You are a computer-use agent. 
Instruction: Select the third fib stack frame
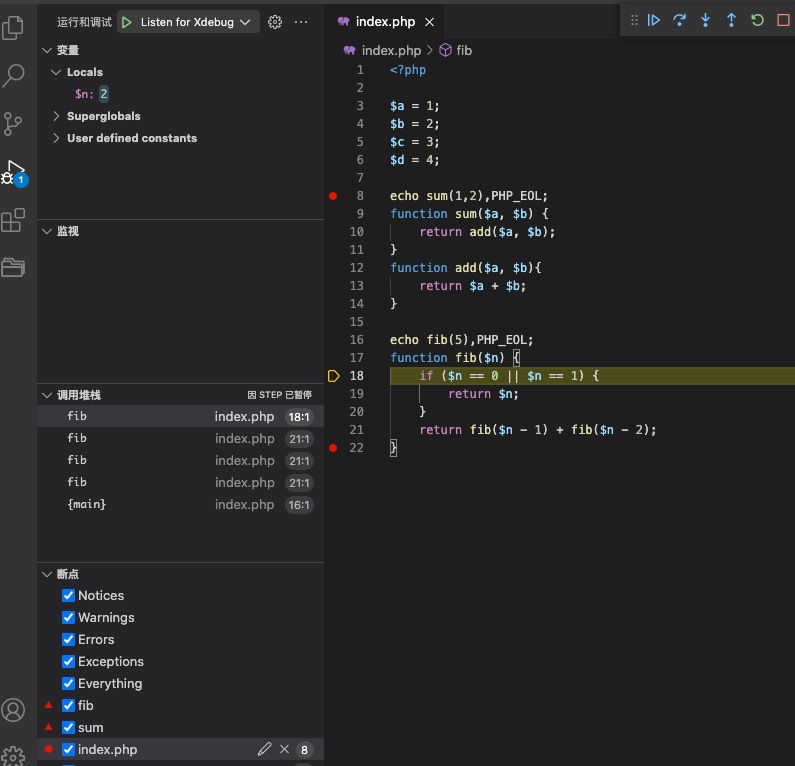(x=180, y=460)
